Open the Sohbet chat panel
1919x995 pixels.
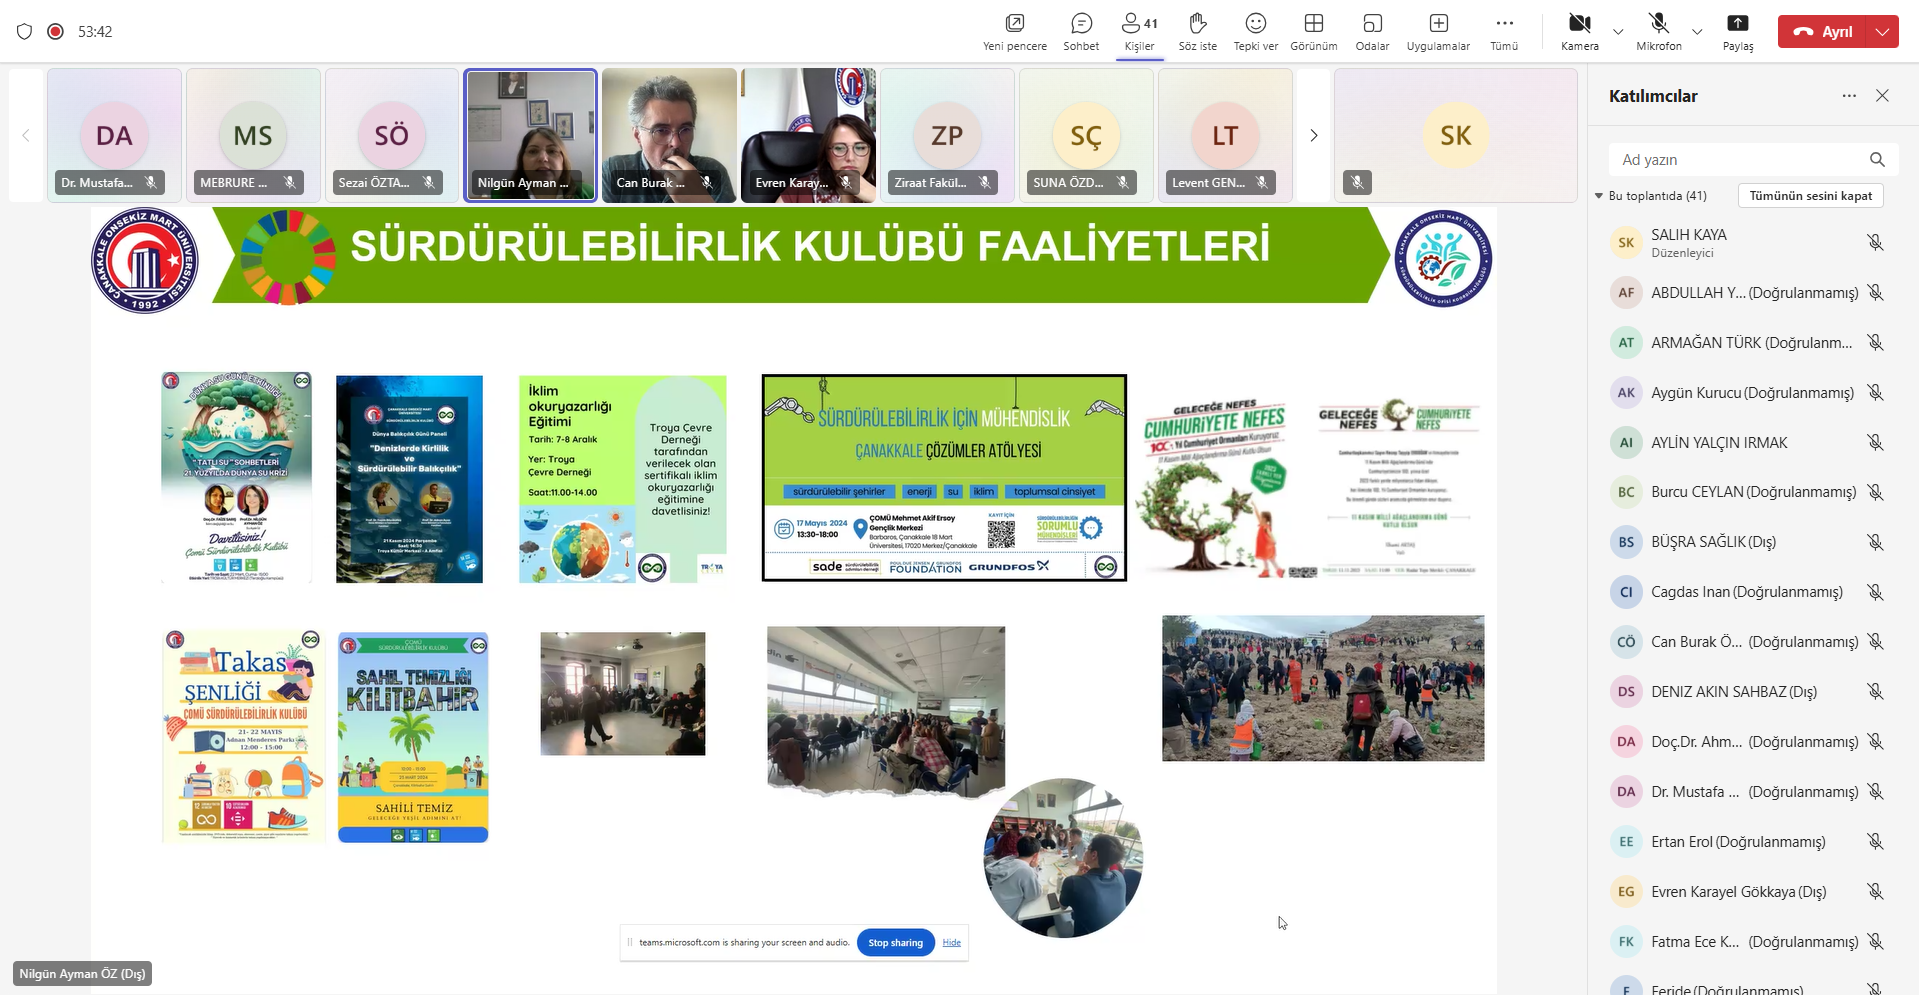pyautogui.click(x=1081, y=31)
